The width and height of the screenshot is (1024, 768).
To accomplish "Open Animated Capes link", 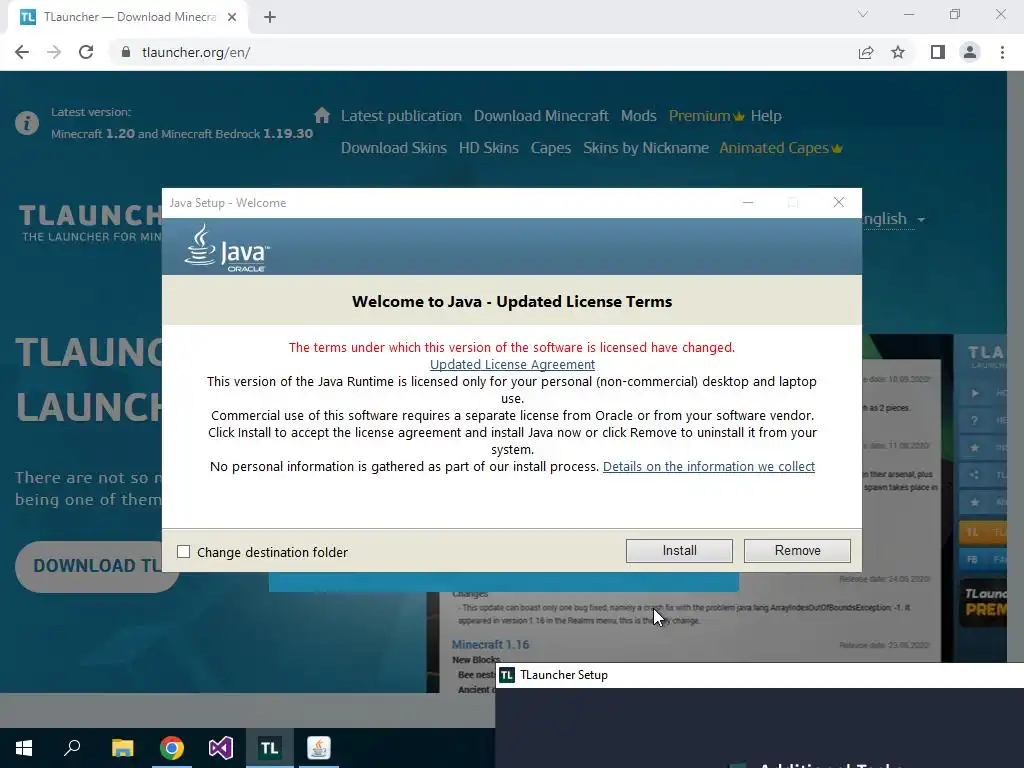I will tap(780, 148).
